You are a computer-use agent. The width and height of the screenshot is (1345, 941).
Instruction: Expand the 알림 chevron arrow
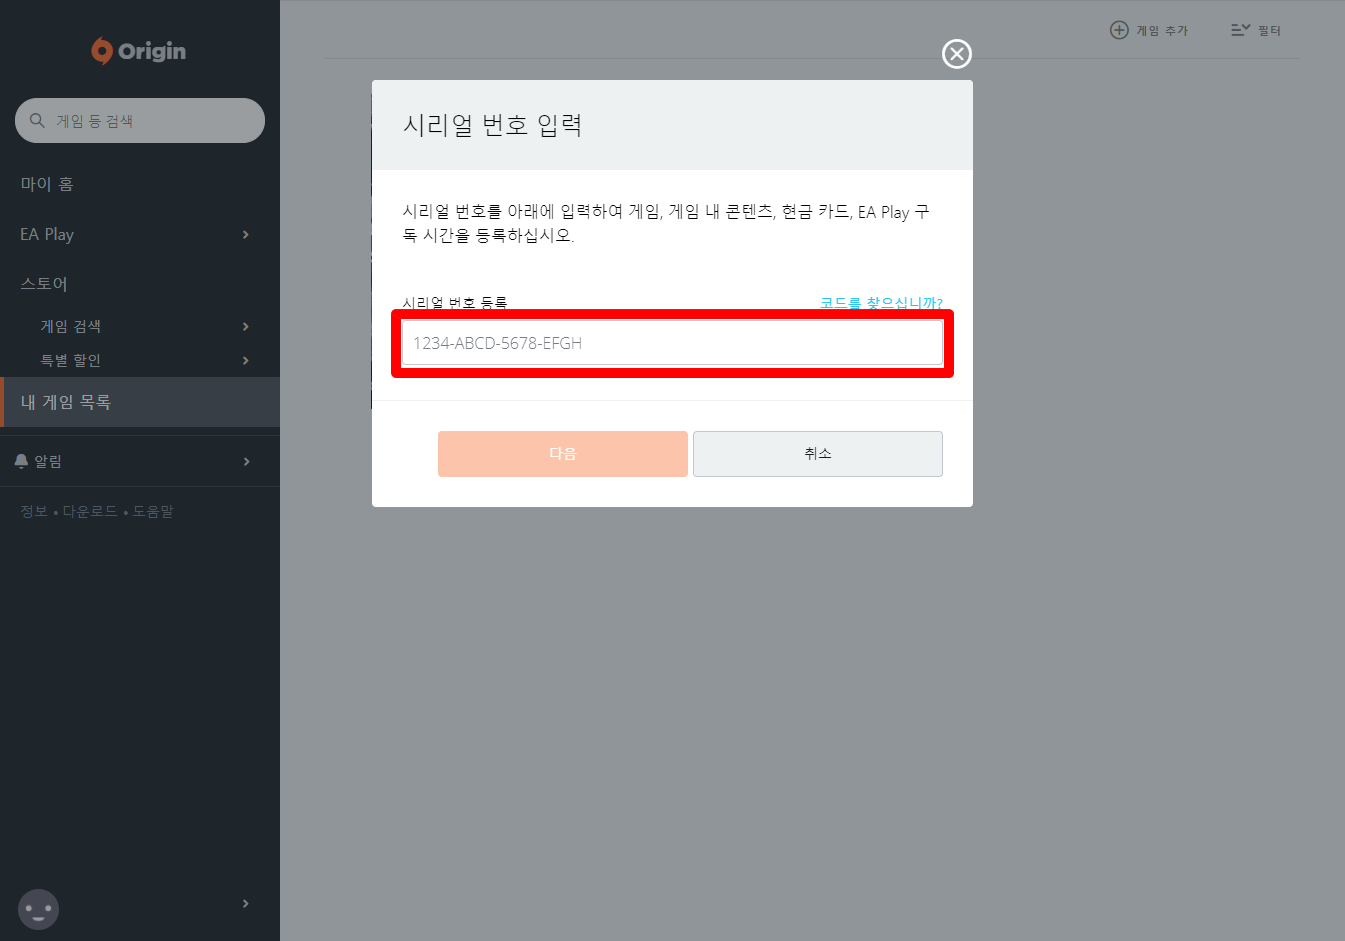245,461
